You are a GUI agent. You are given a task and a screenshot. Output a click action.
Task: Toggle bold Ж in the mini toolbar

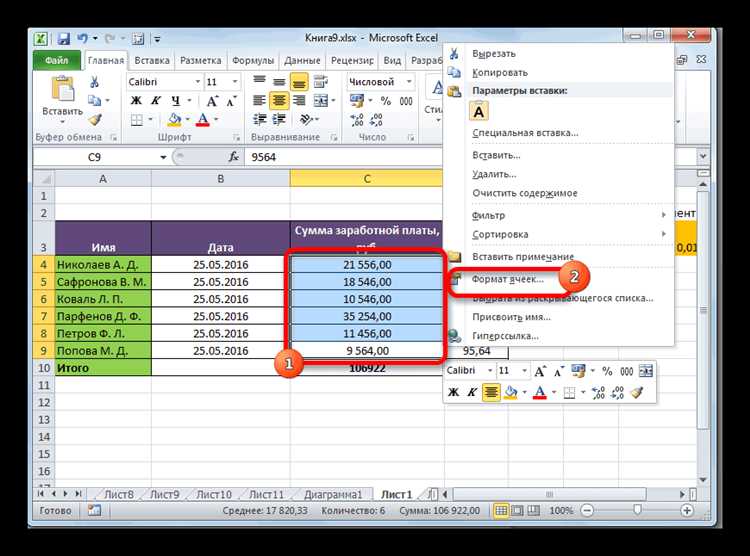(x=453, y=393)
